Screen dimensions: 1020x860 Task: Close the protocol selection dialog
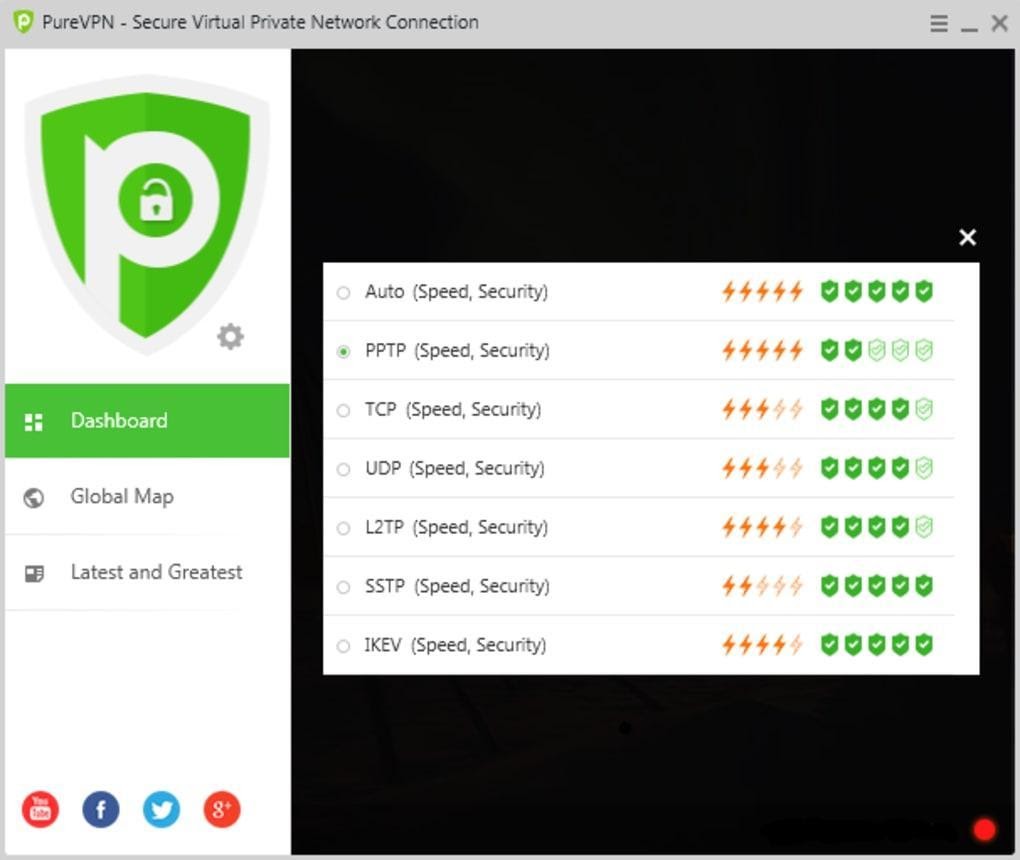click(966, 237)
